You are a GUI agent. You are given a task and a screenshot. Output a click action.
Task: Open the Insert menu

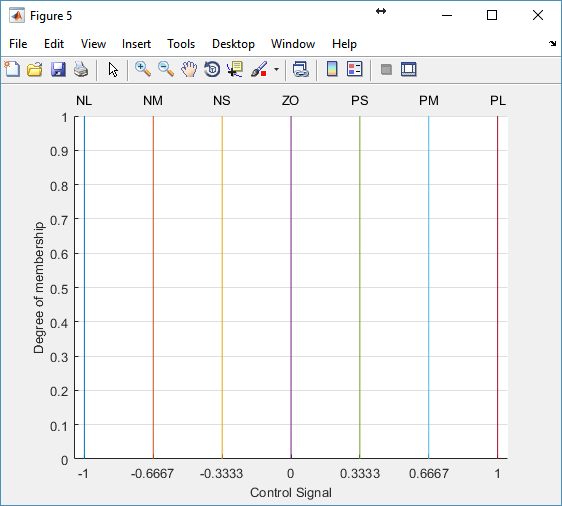pos(136,44)
